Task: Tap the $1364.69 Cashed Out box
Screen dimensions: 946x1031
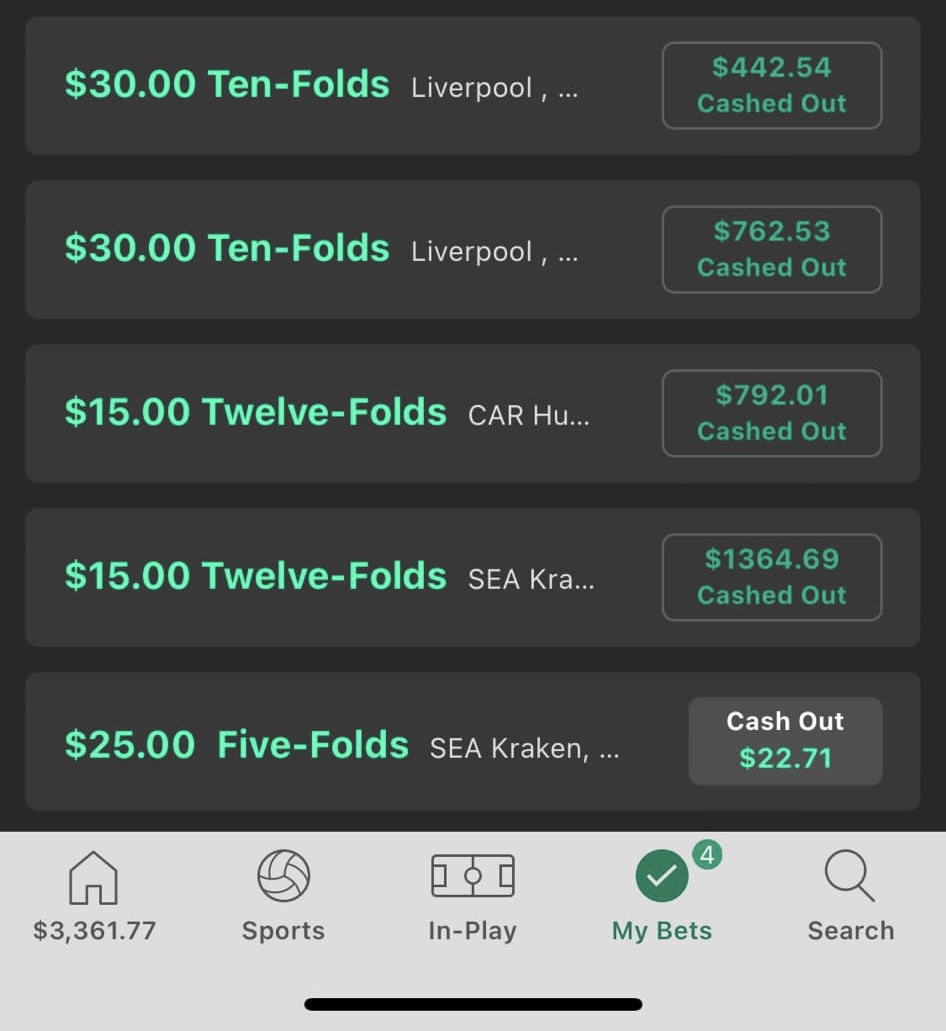Action: [771, 578]
